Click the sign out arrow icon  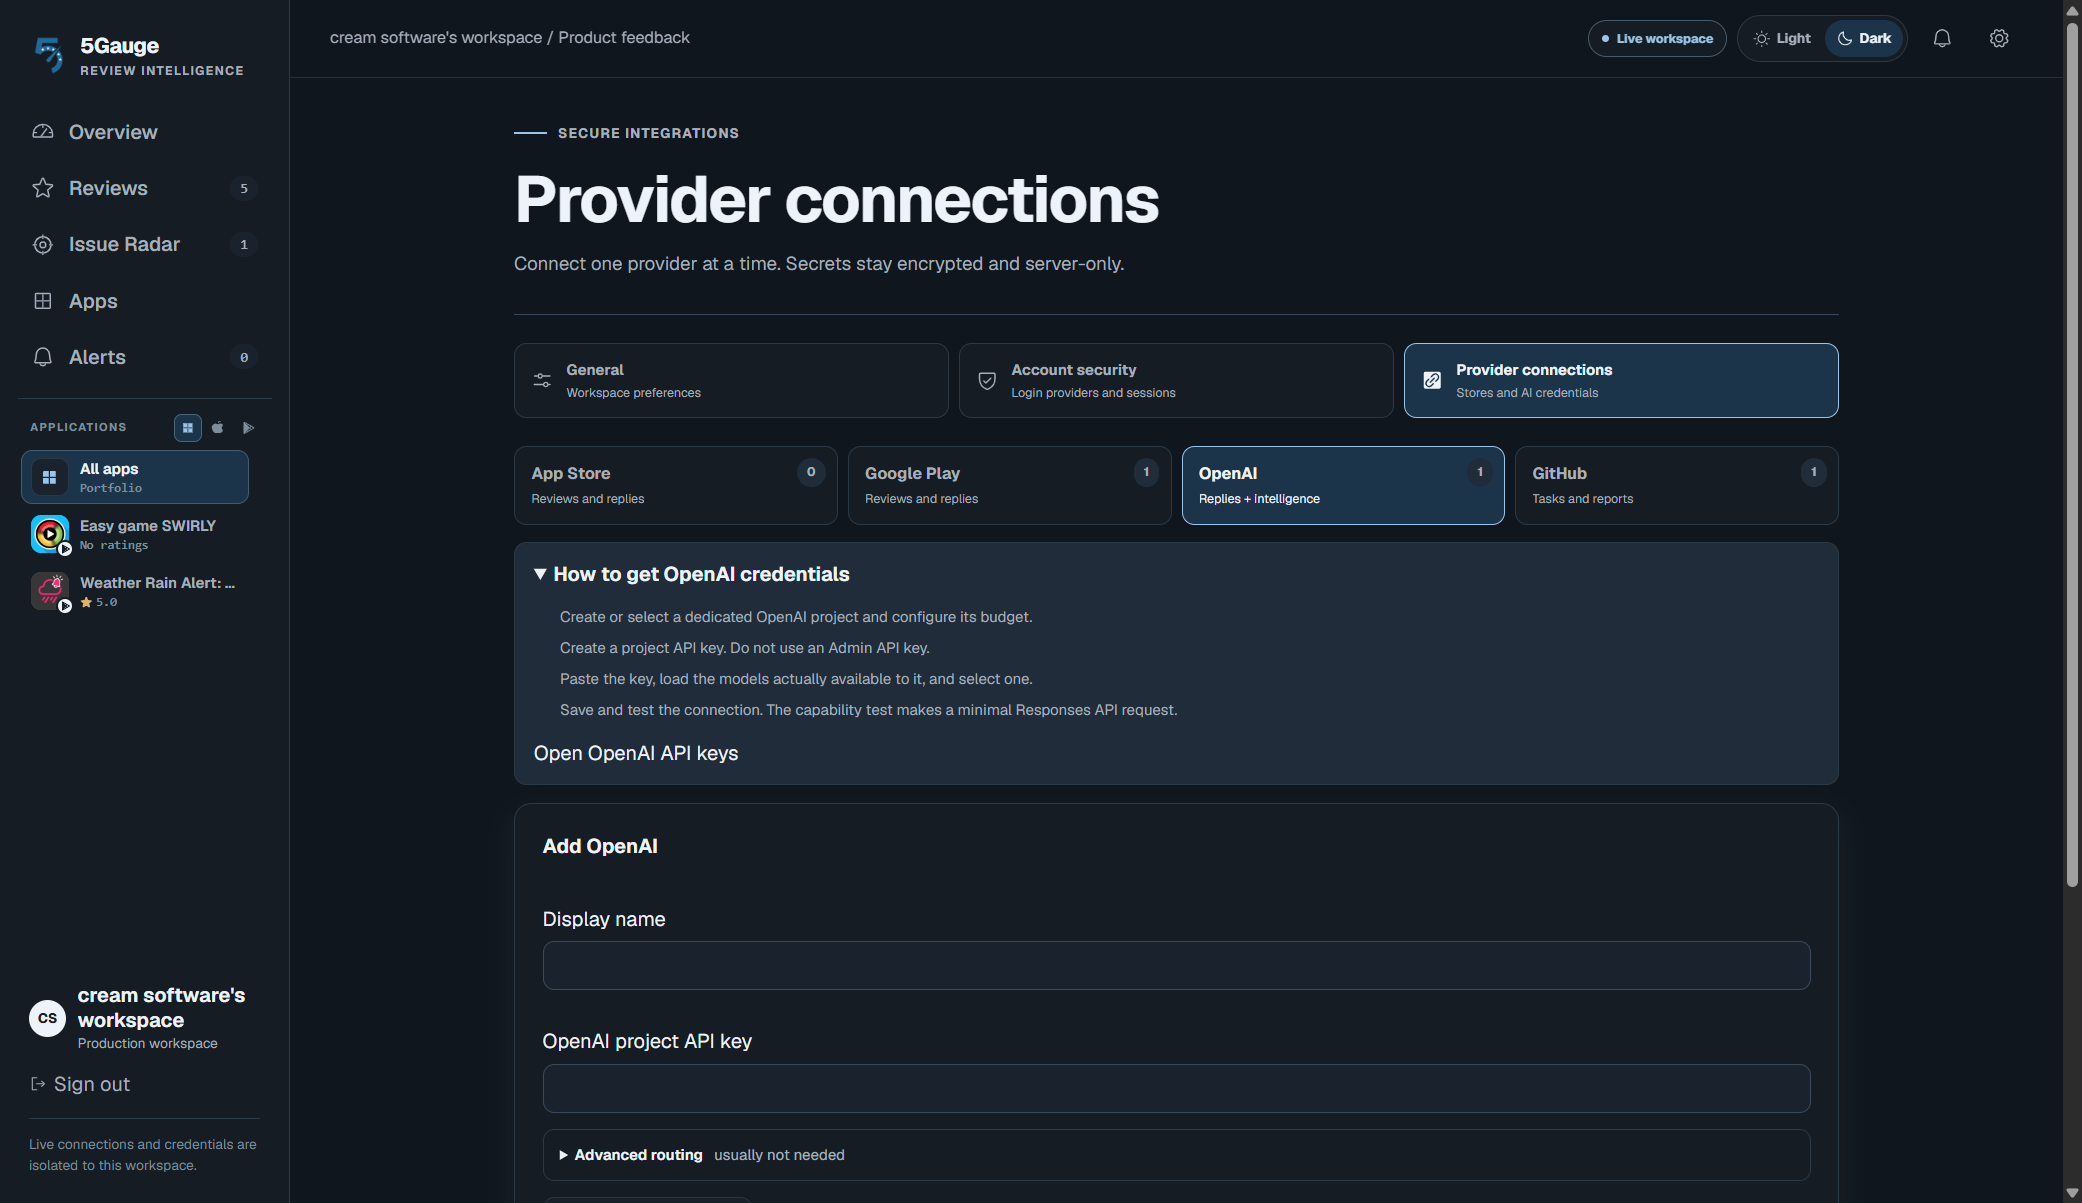pos(38,1084)
